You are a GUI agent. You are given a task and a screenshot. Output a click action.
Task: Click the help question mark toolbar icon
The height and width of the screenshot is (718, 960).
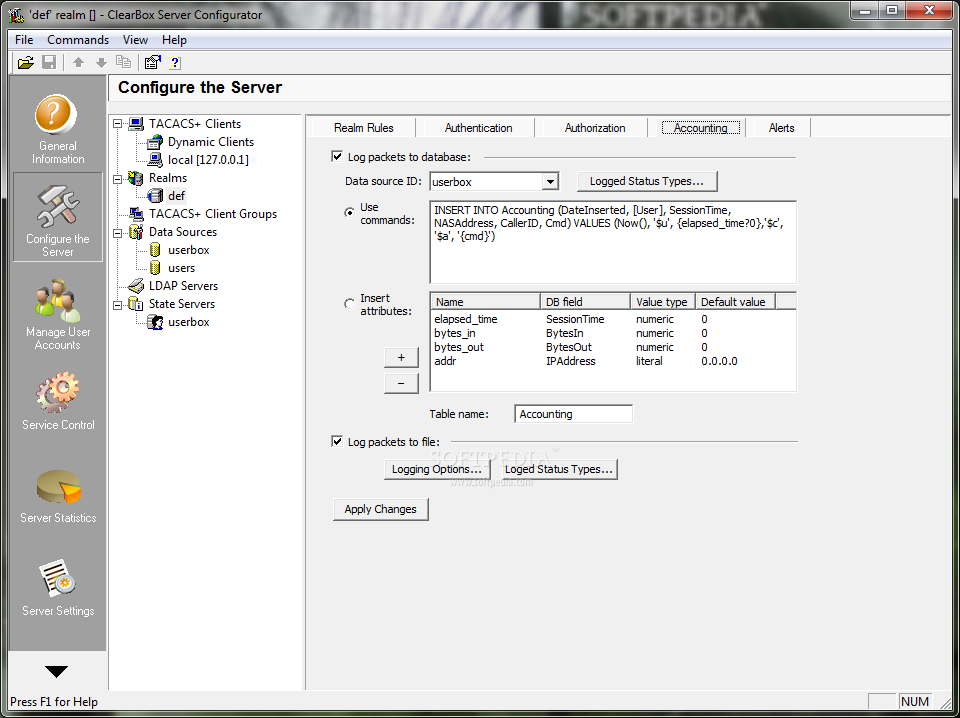point(175,62)
